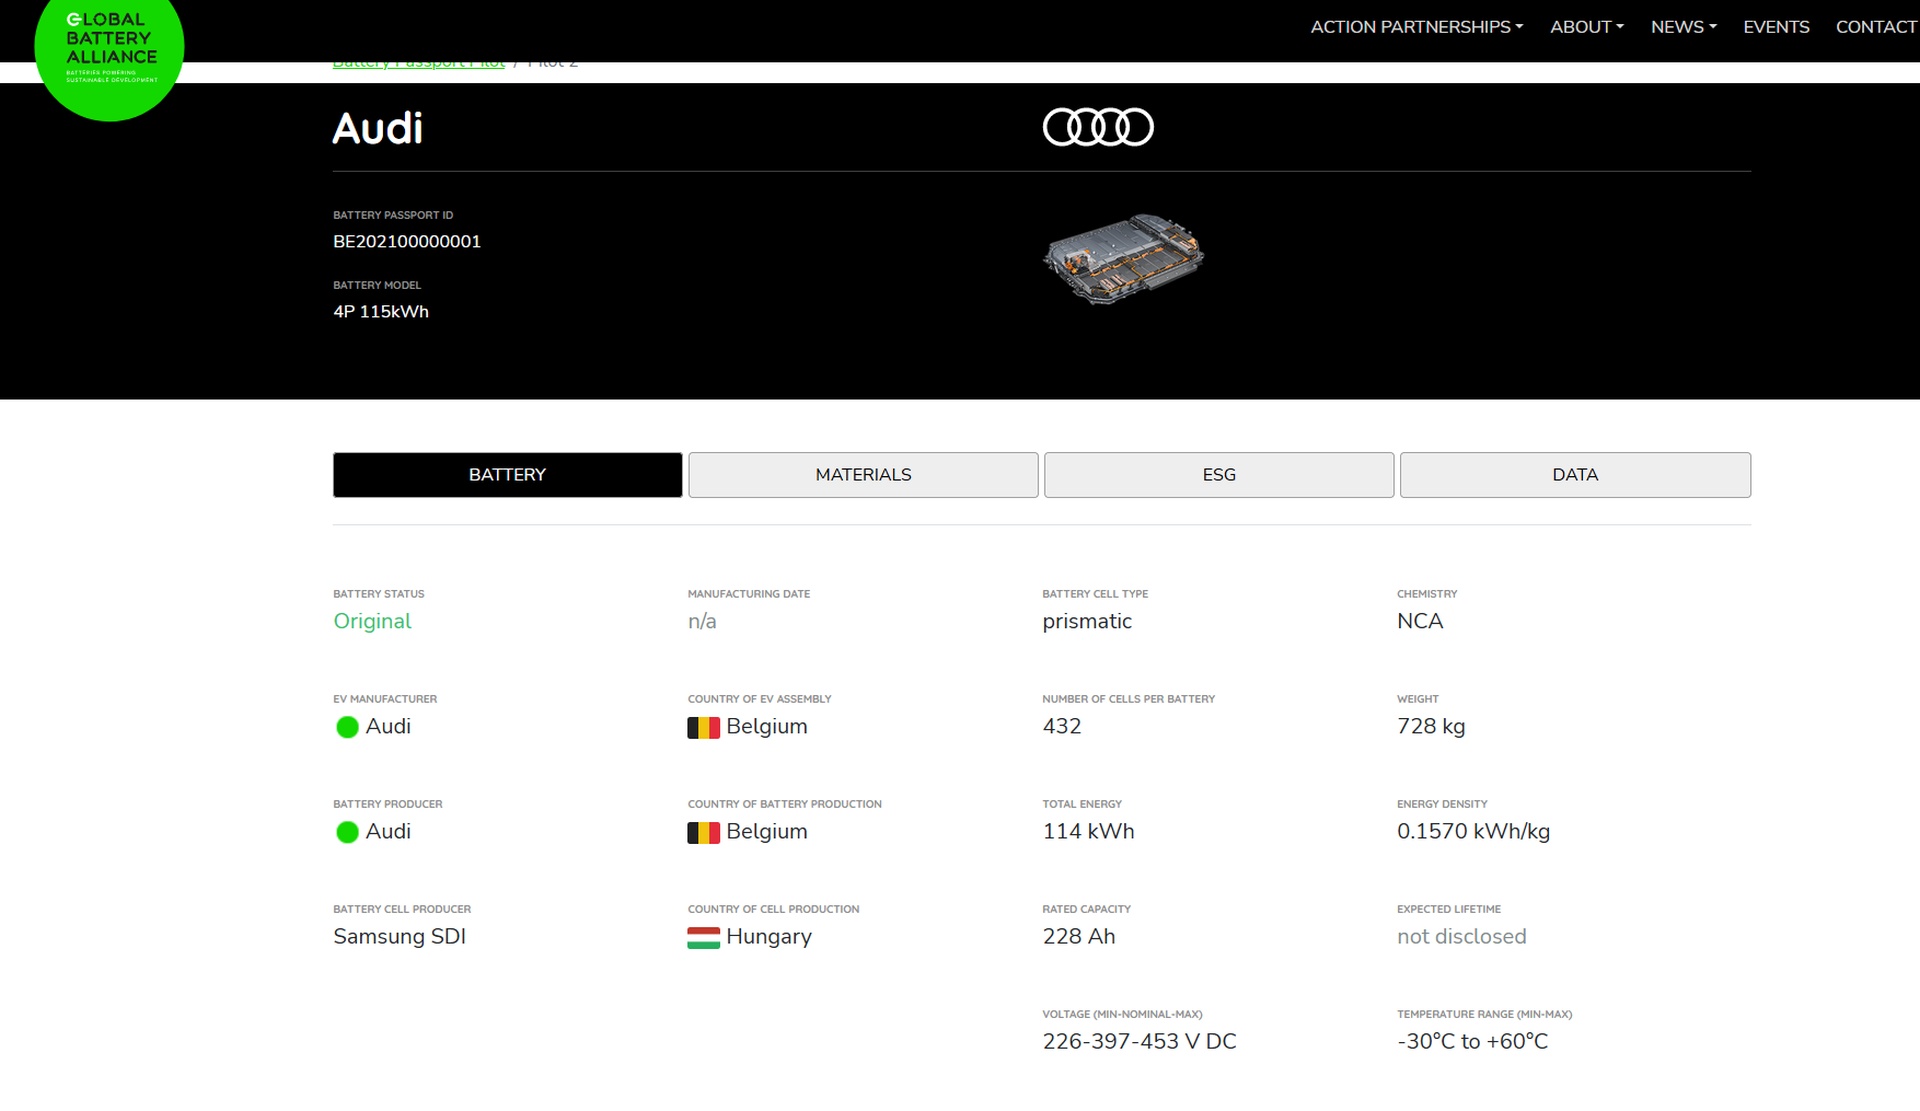This screenshot has width=1920, height=1111.
Task: Click the Audi EV manufacturer name
Action: click(388, 726)
